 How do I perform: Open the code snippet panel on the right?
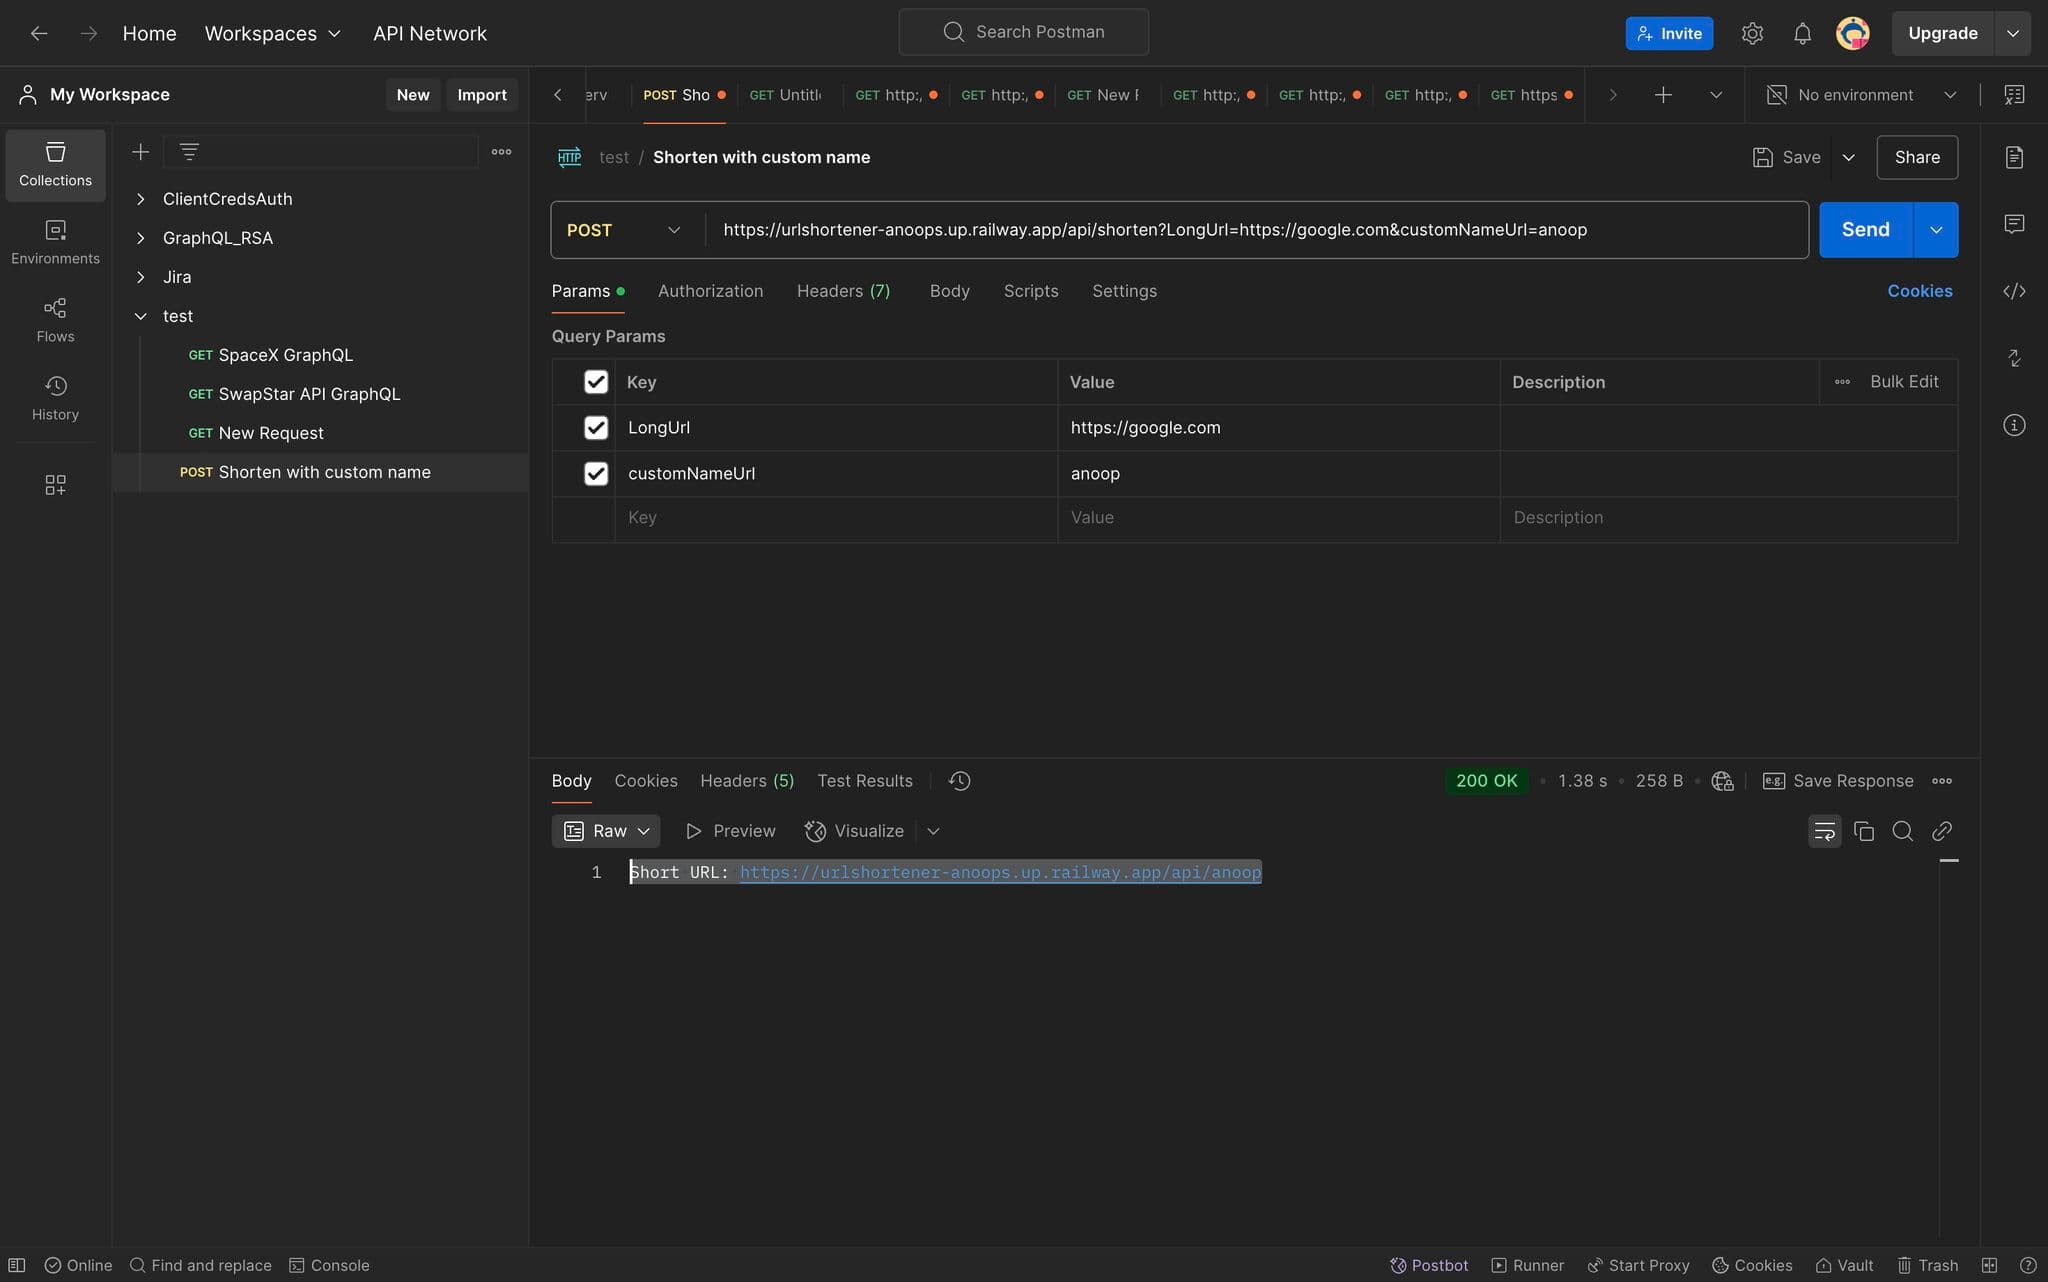2014,291
